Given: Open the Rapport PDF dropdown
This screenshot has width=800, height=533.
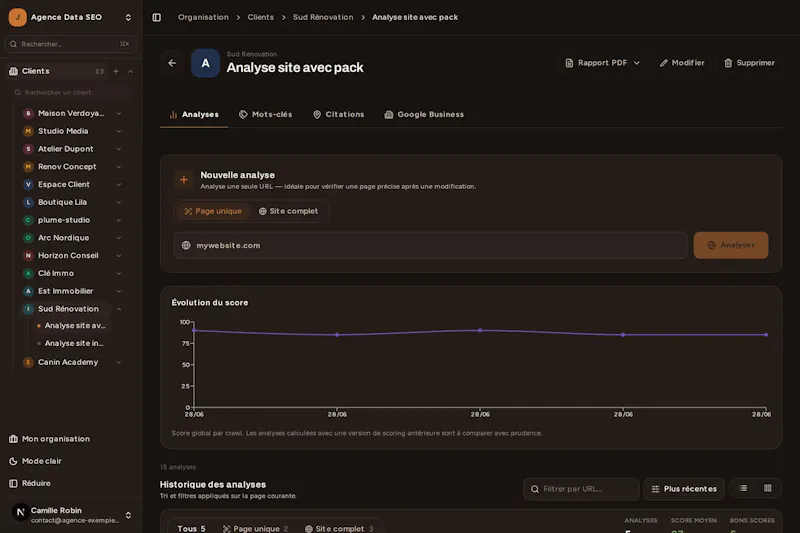Looking at the screenshot, I should [x=602, y=63].
